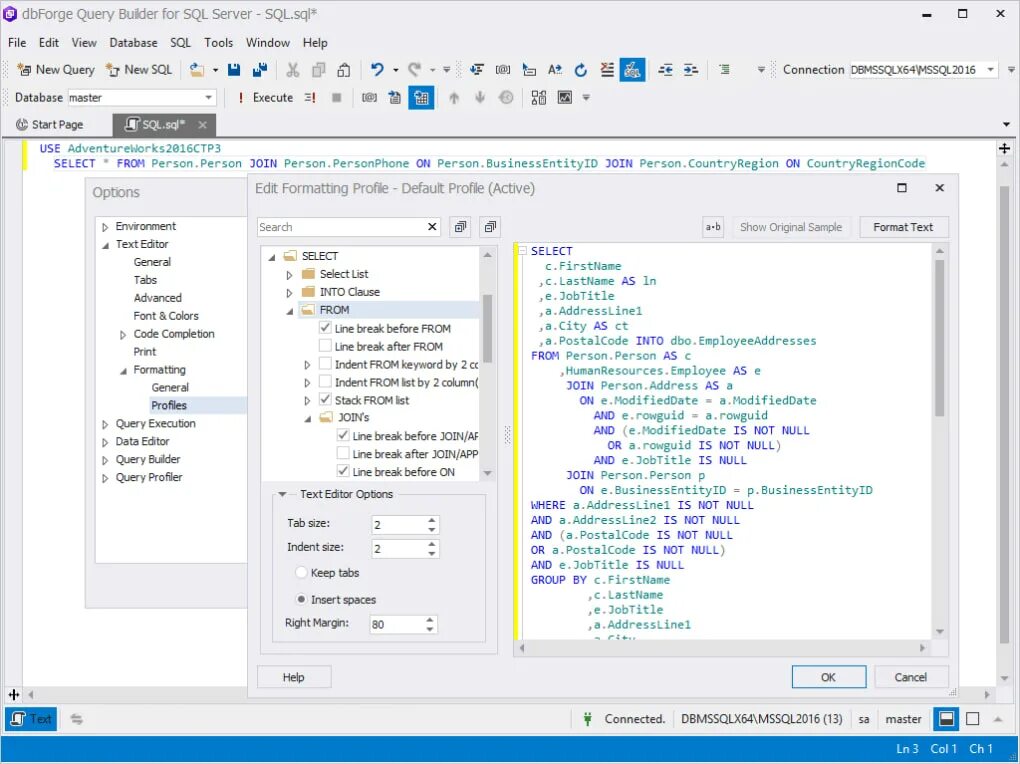Click the increase indent icon
Image resolution: width=1020 pixels, height=764 pixels.
pos(691,70)
